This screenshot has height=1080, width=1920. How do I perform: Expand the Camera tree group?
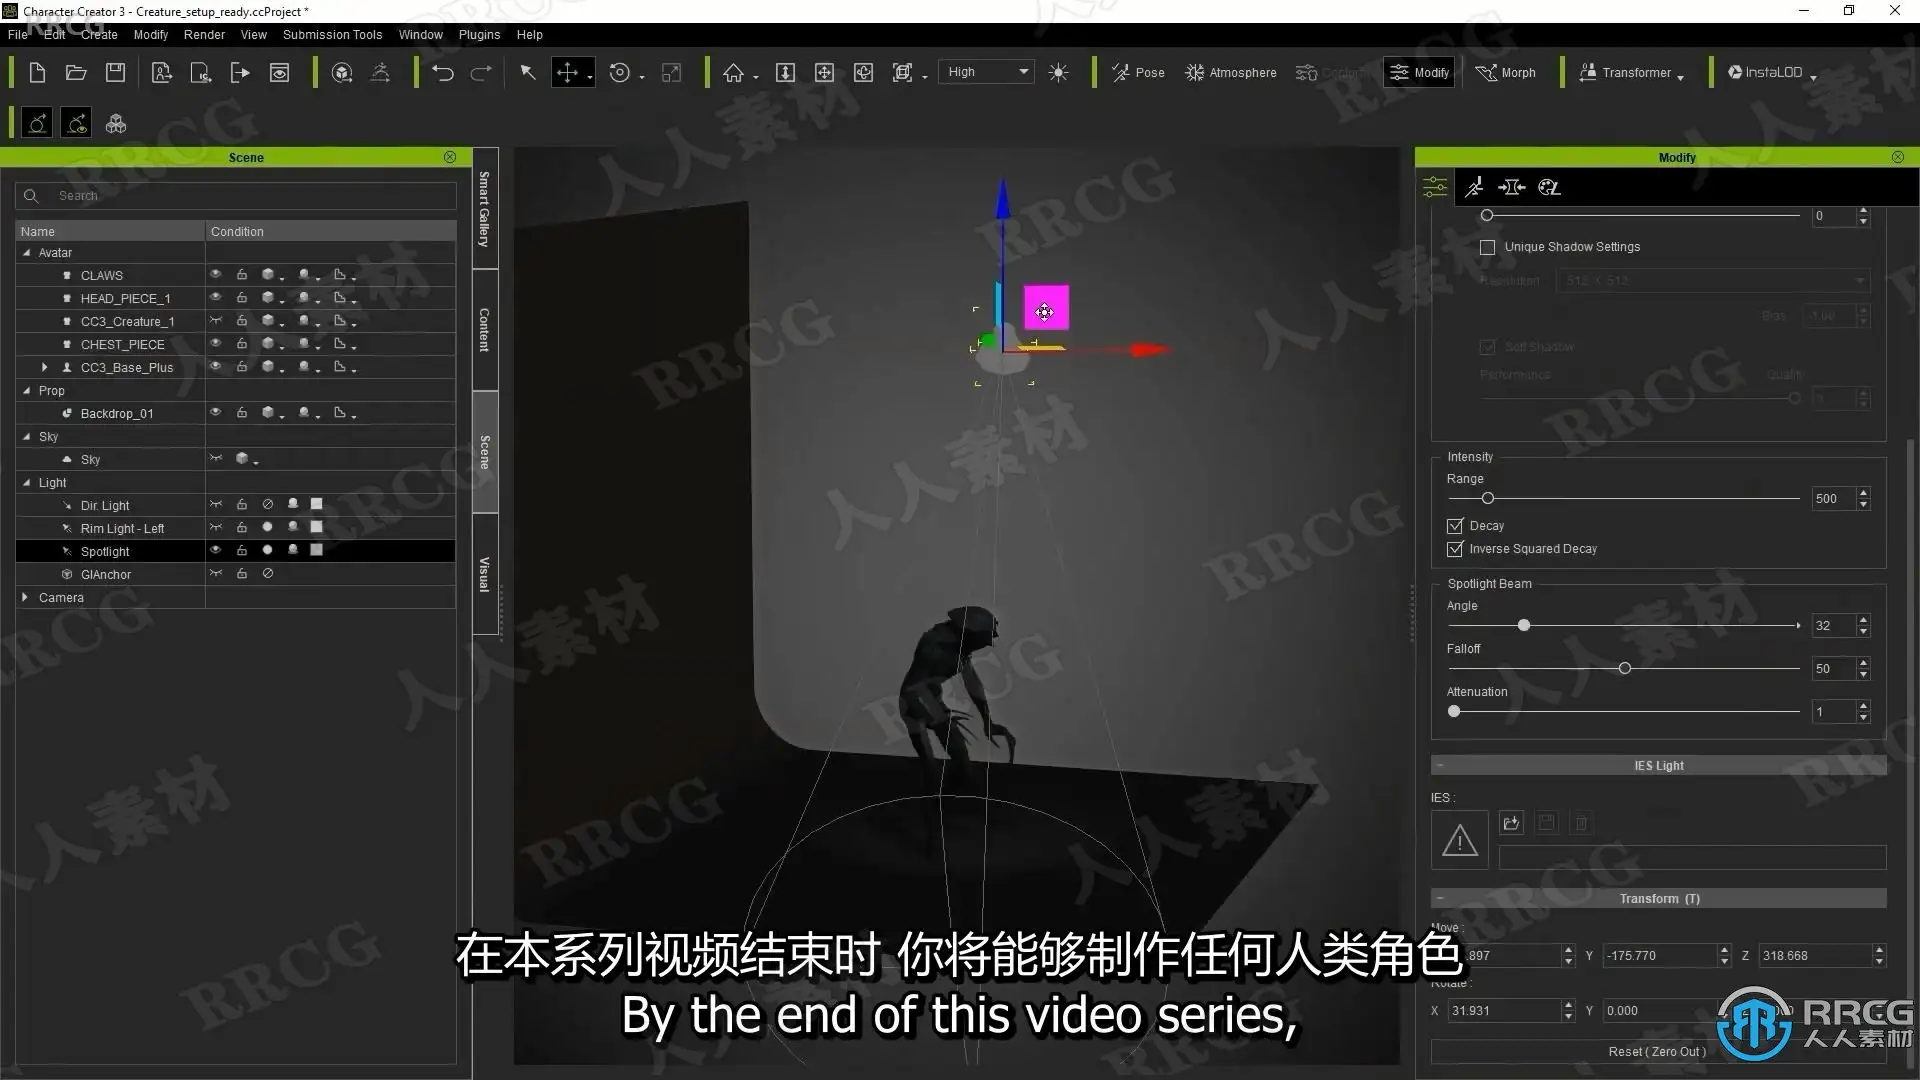[x=25, y=597]
